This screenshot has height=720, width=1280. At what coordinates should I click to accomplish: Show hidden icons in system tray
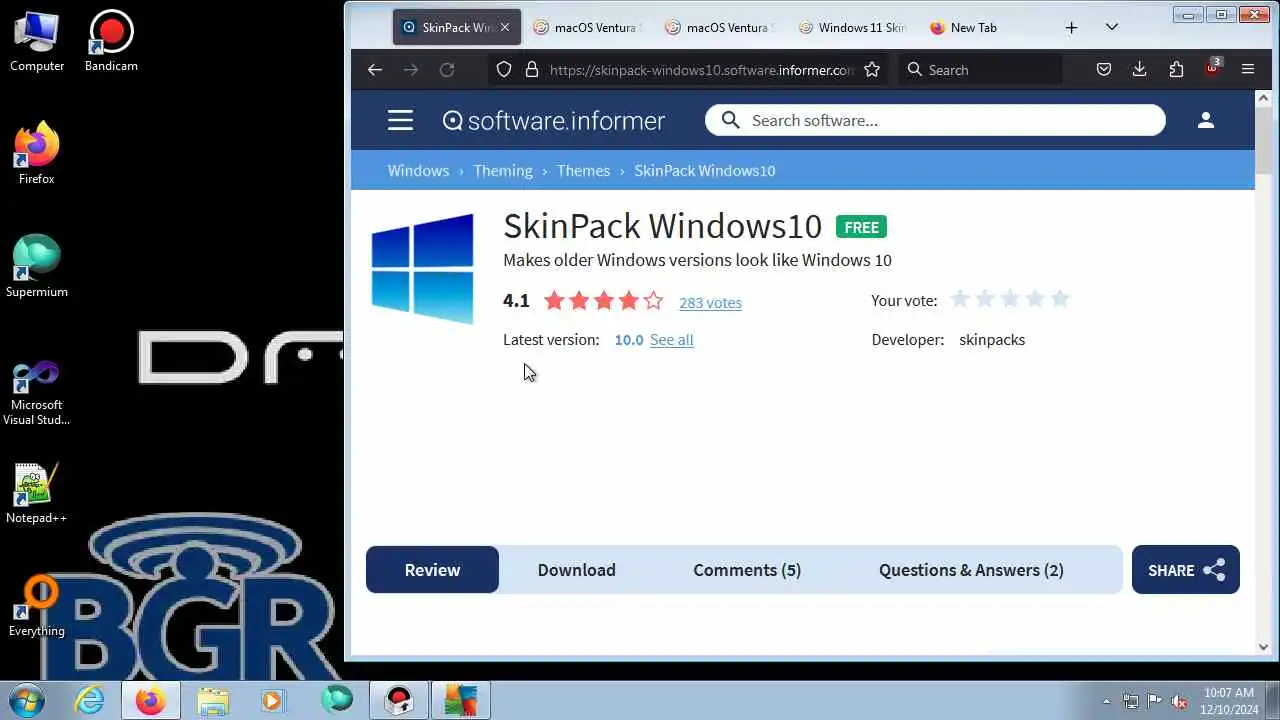click(x=1106, y=701)
